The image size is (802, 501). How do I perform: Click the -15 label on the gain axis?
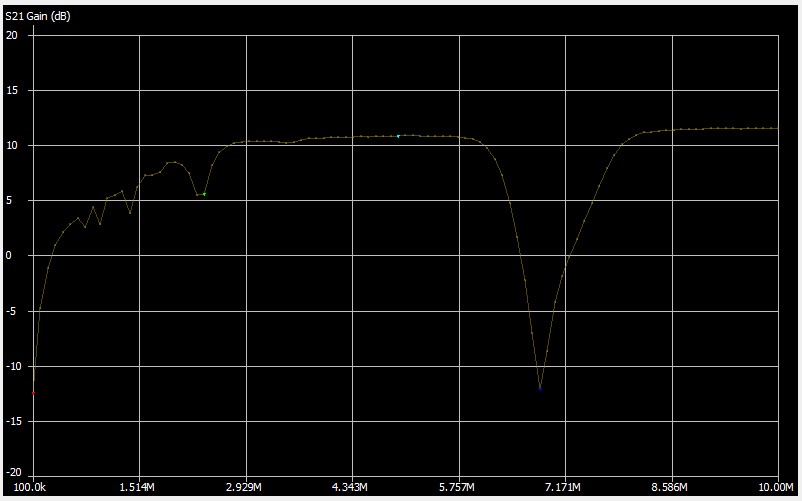[x=12, y=421]
